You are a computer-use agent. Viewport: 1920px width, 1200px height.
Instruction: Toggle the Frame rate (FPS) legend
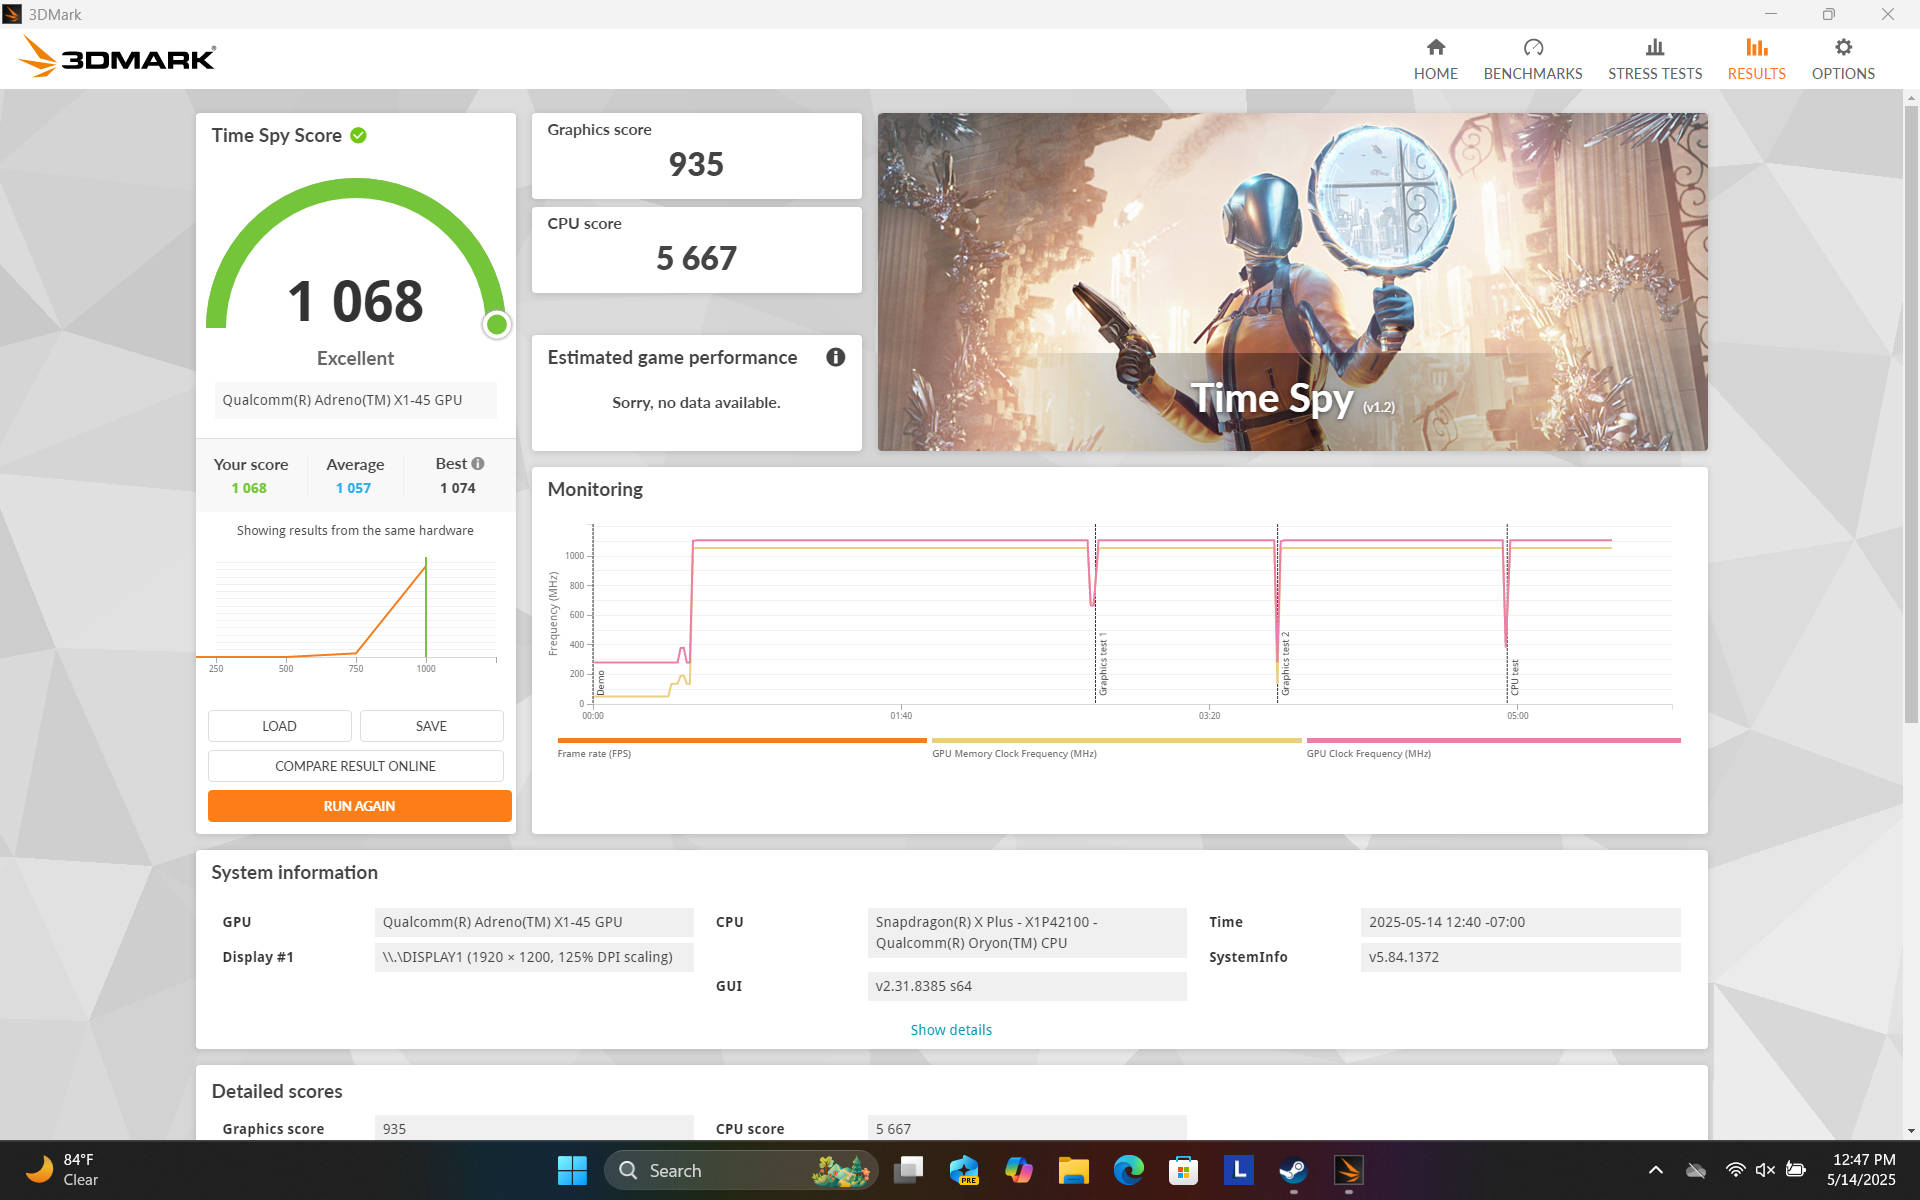tap(594, 754)
